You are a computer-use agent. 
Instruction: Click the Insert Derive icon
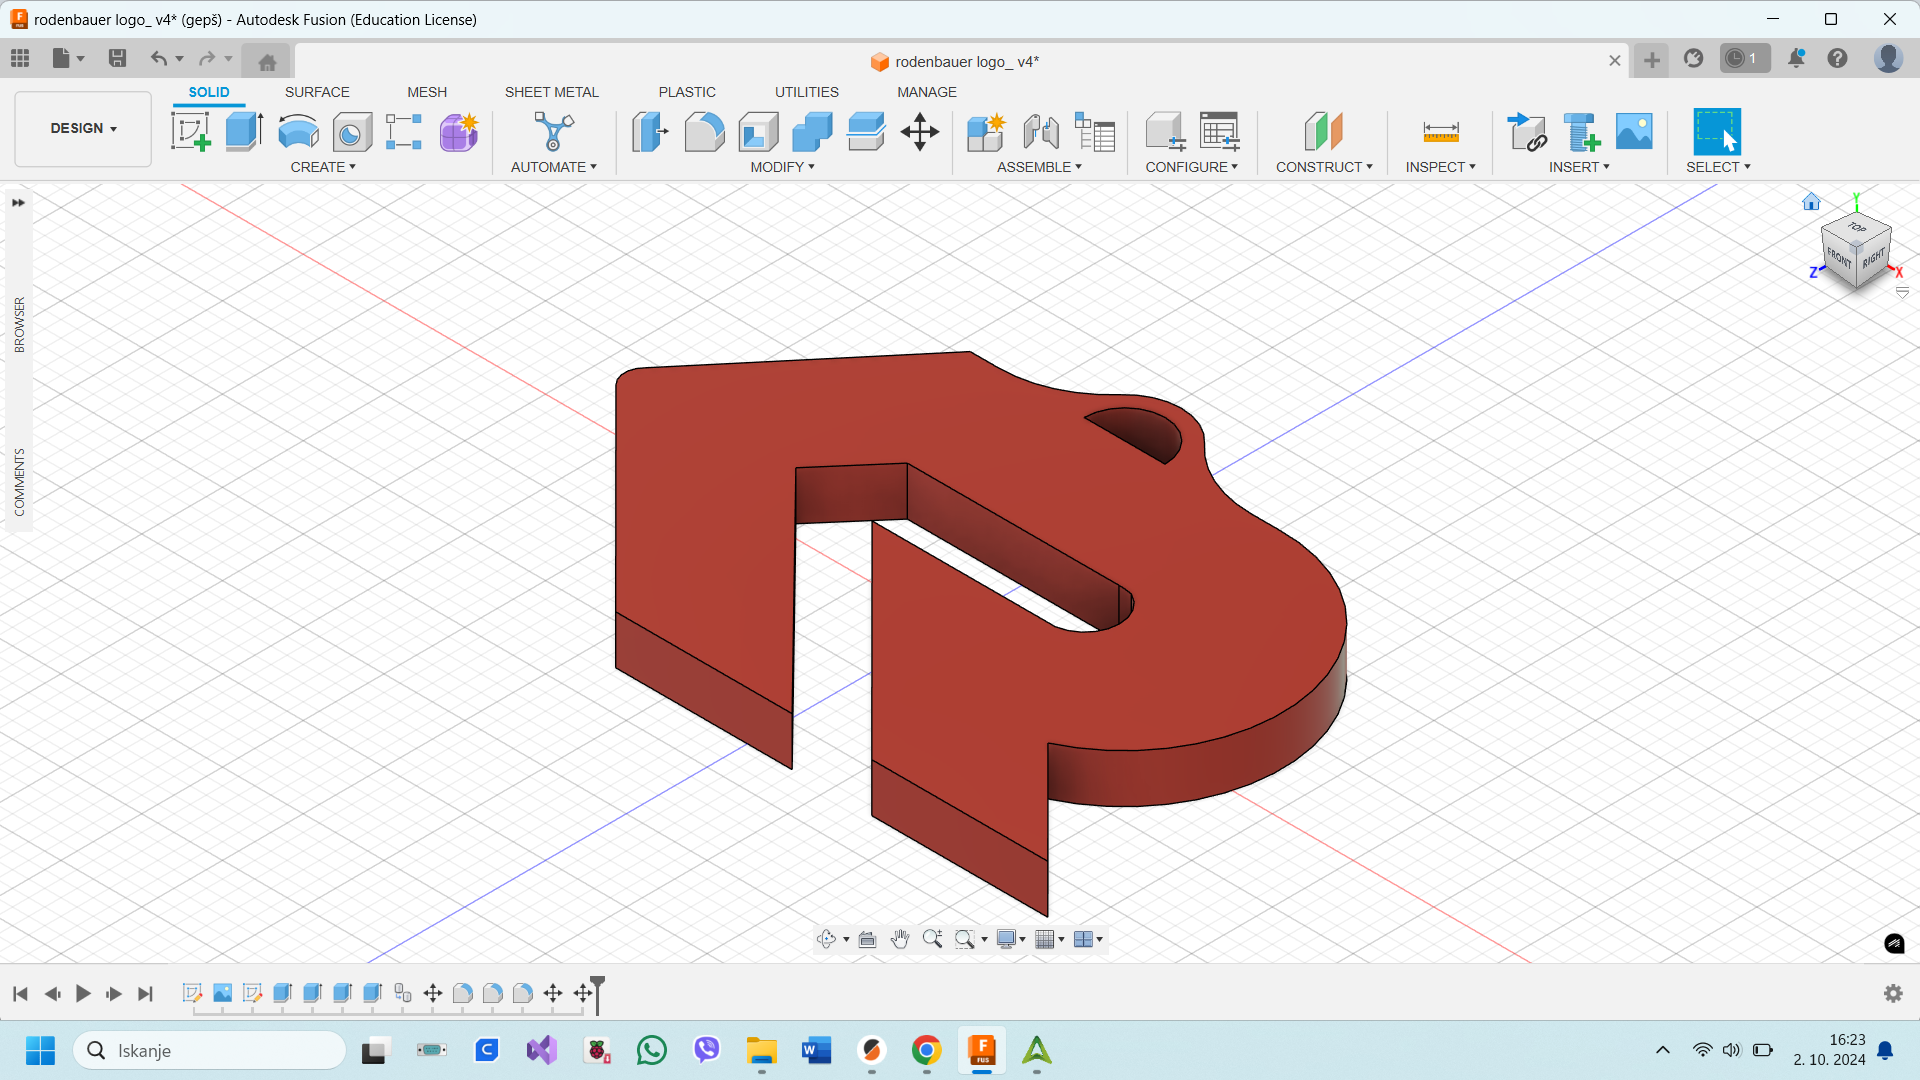click(x=1527, y=131)
